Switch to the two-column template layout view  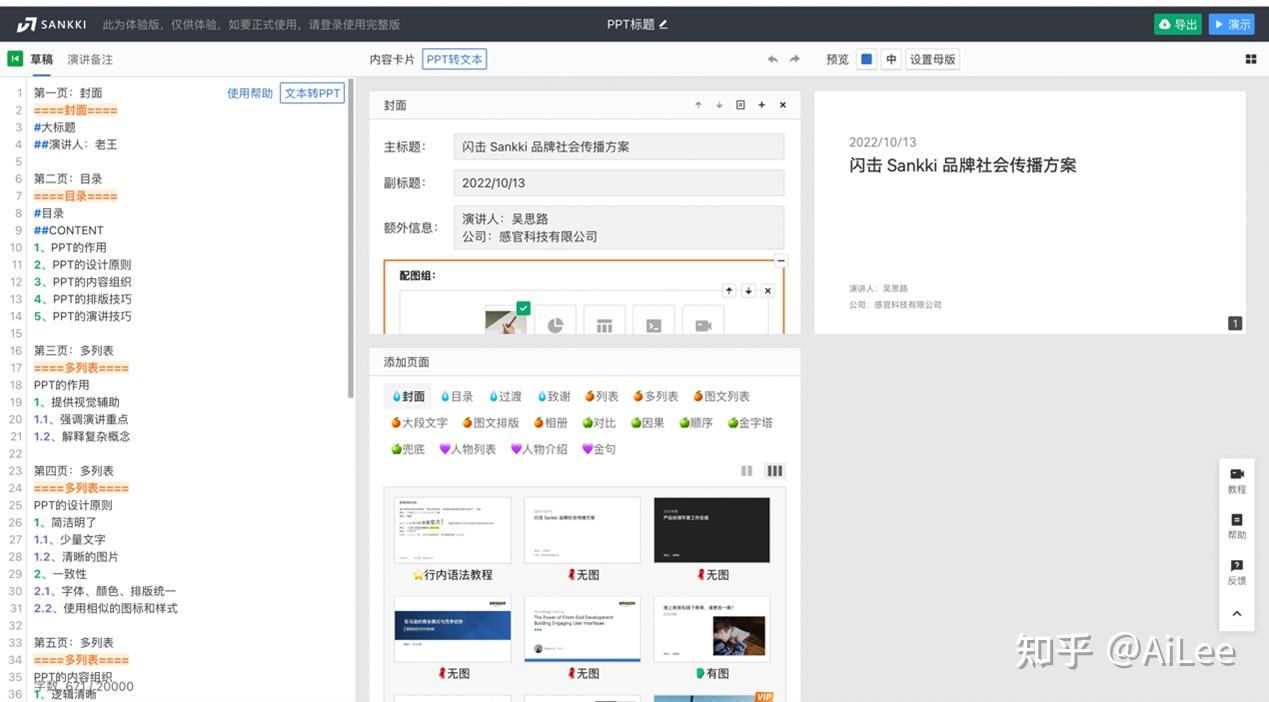[747, 471]
